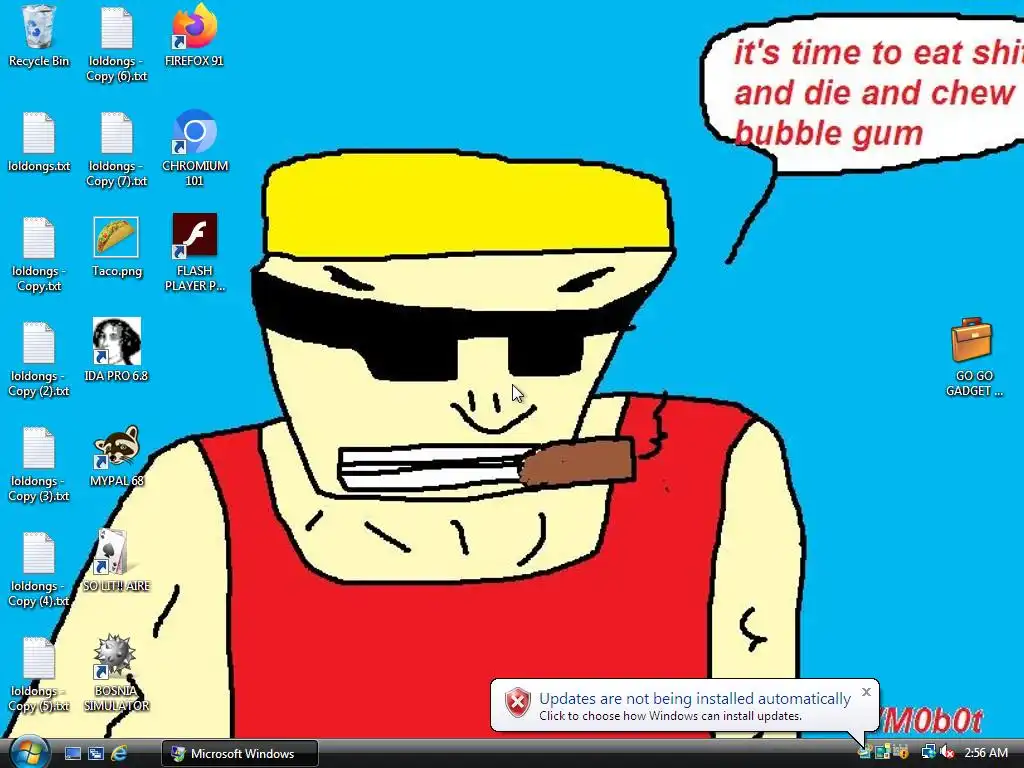This screenshot has height=768, width=1024.
Task: Open the Windows Start orb
Action: [28, 752]
